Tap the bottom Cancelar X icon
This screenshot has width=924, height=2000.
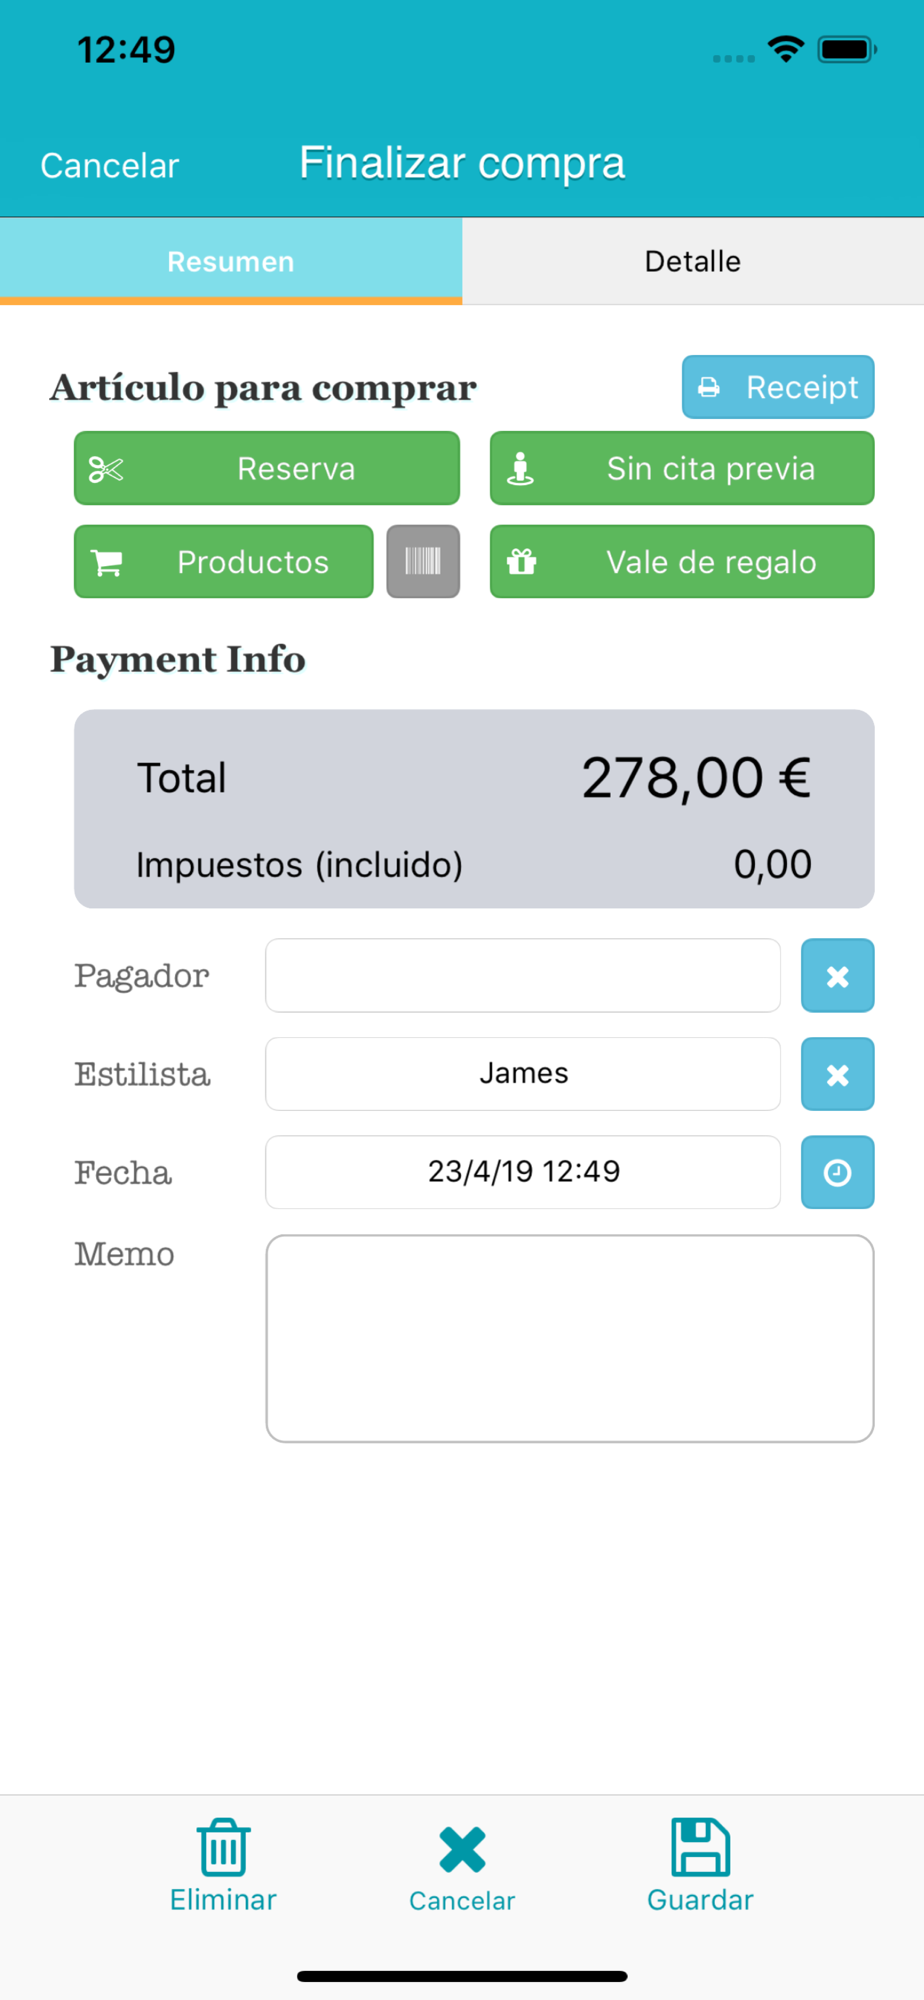pos(462,1849)
